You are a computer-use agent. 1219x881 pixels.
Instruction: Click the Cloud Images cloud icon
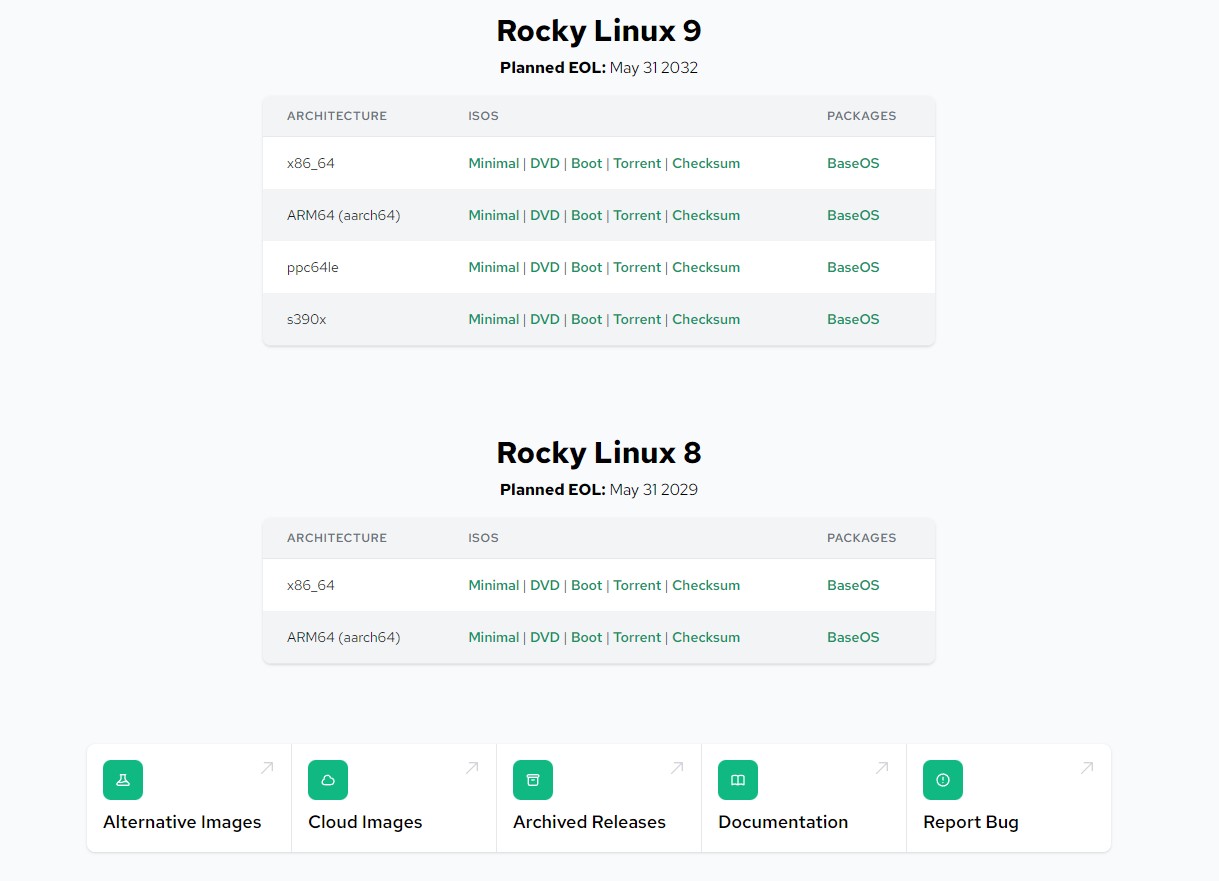328,780
